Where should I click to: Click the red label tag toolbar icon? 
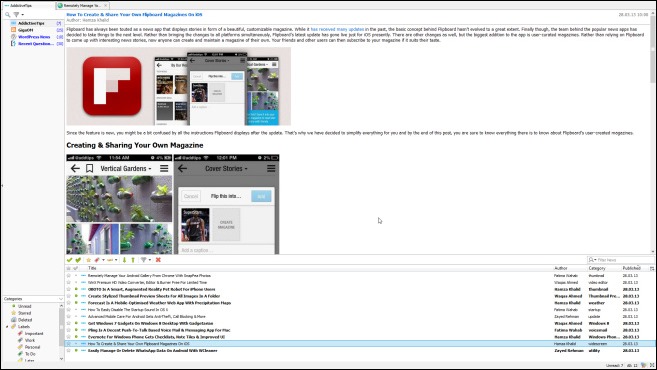coord(97,260)
